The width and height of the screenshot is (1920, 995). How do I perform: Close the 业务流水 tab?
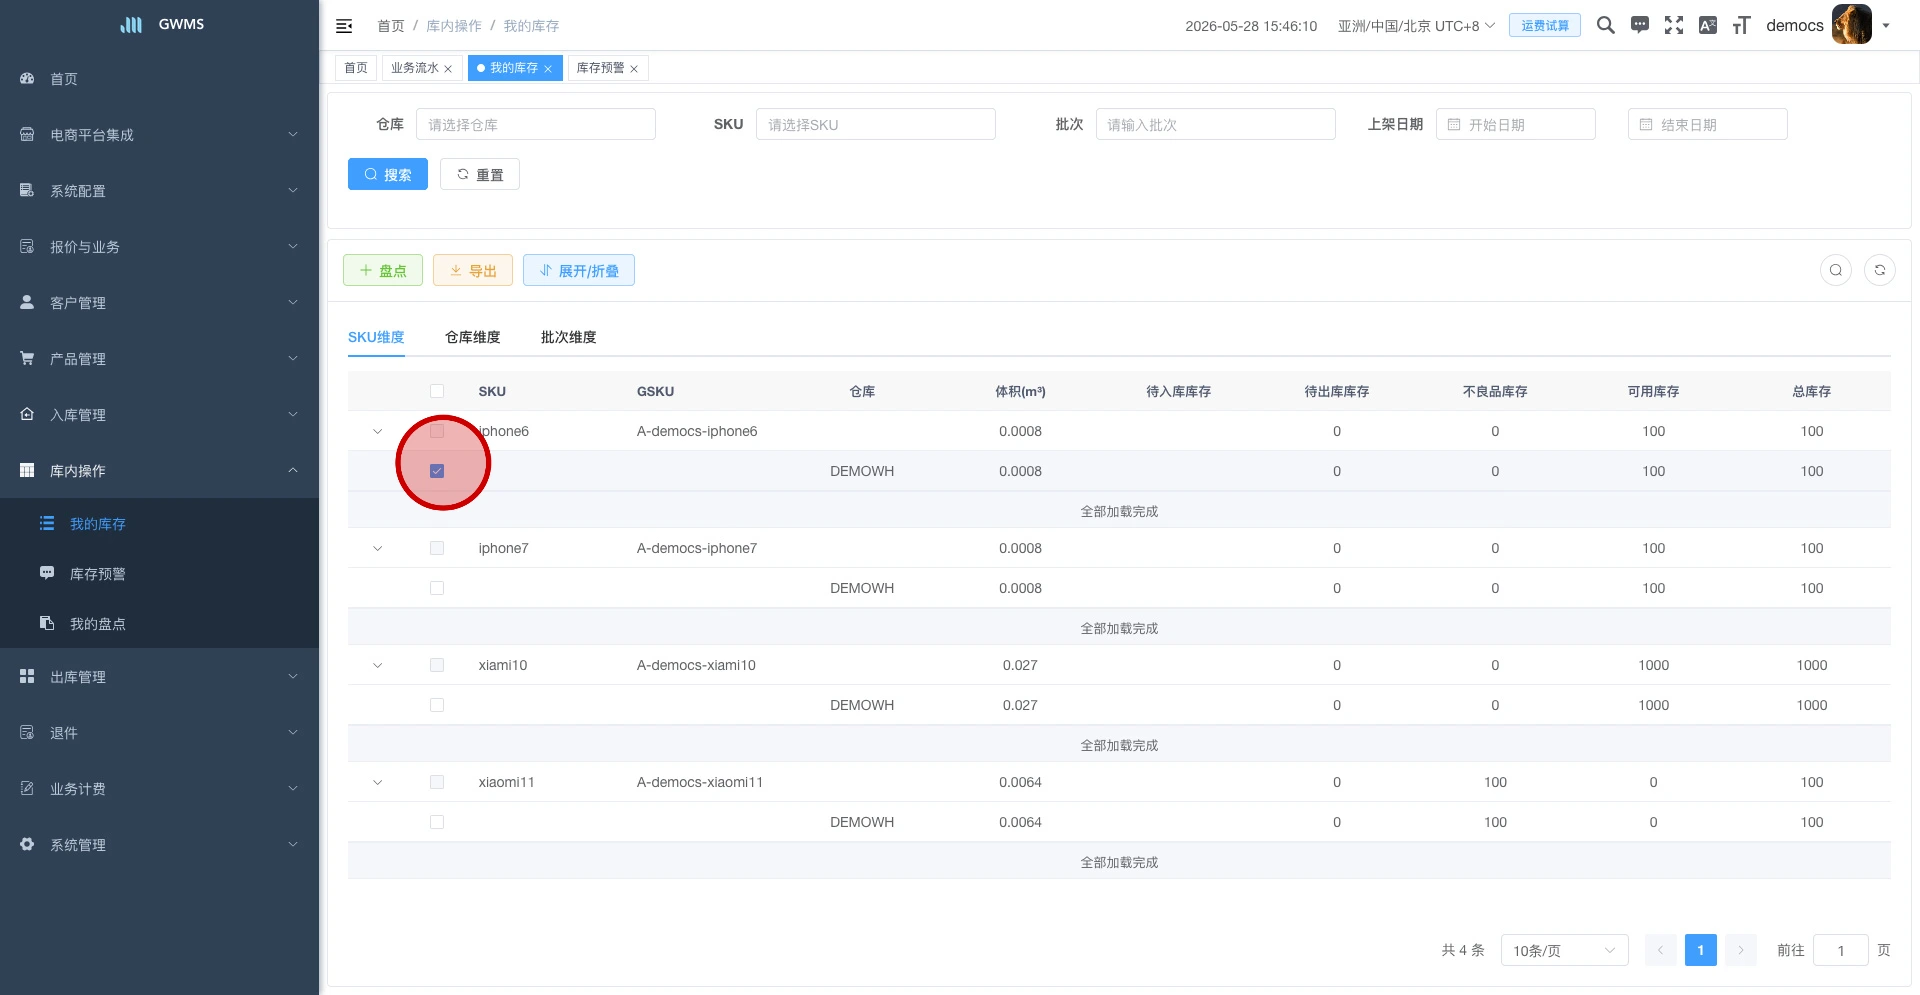448,69
